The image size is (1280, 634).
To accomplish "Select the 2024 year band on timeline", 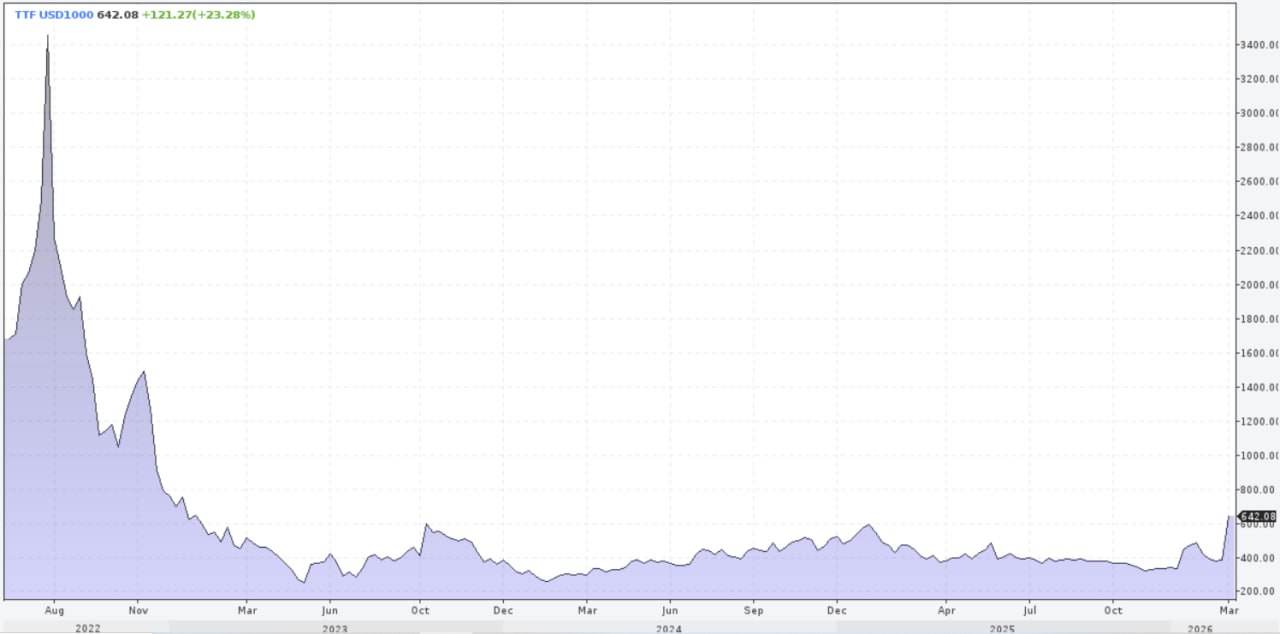I will [x=668, y=628].
